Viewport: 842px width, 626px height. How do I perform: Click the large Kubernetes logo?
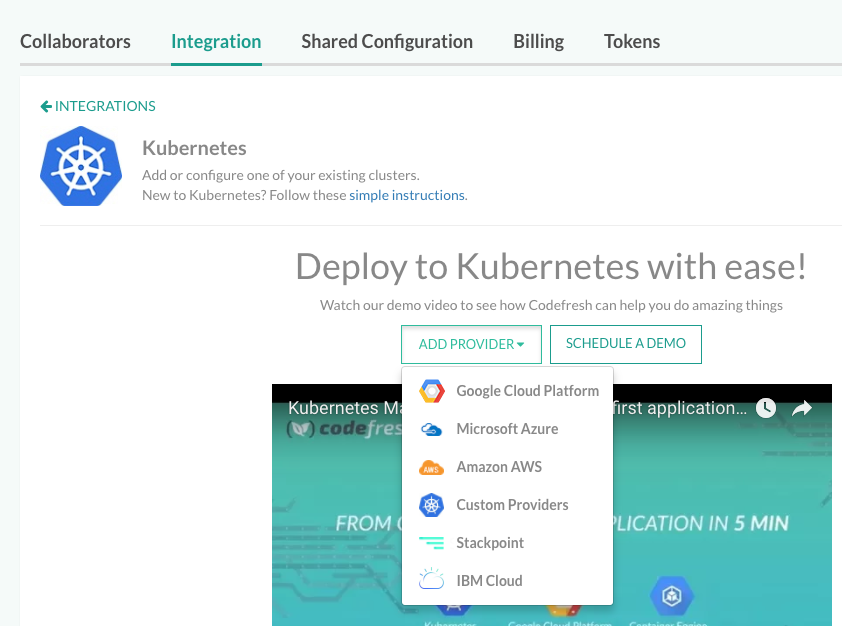coord(81,166)
